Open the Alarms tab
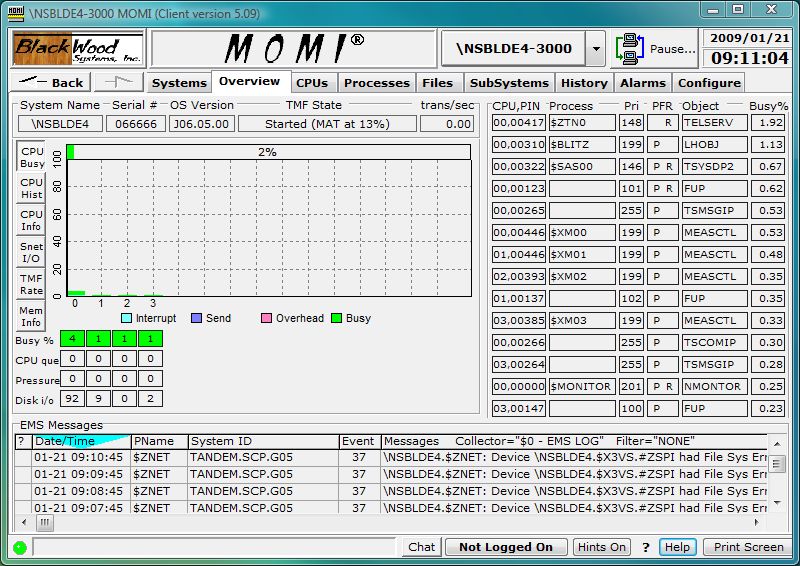800x566 pixels. (643, 83)
